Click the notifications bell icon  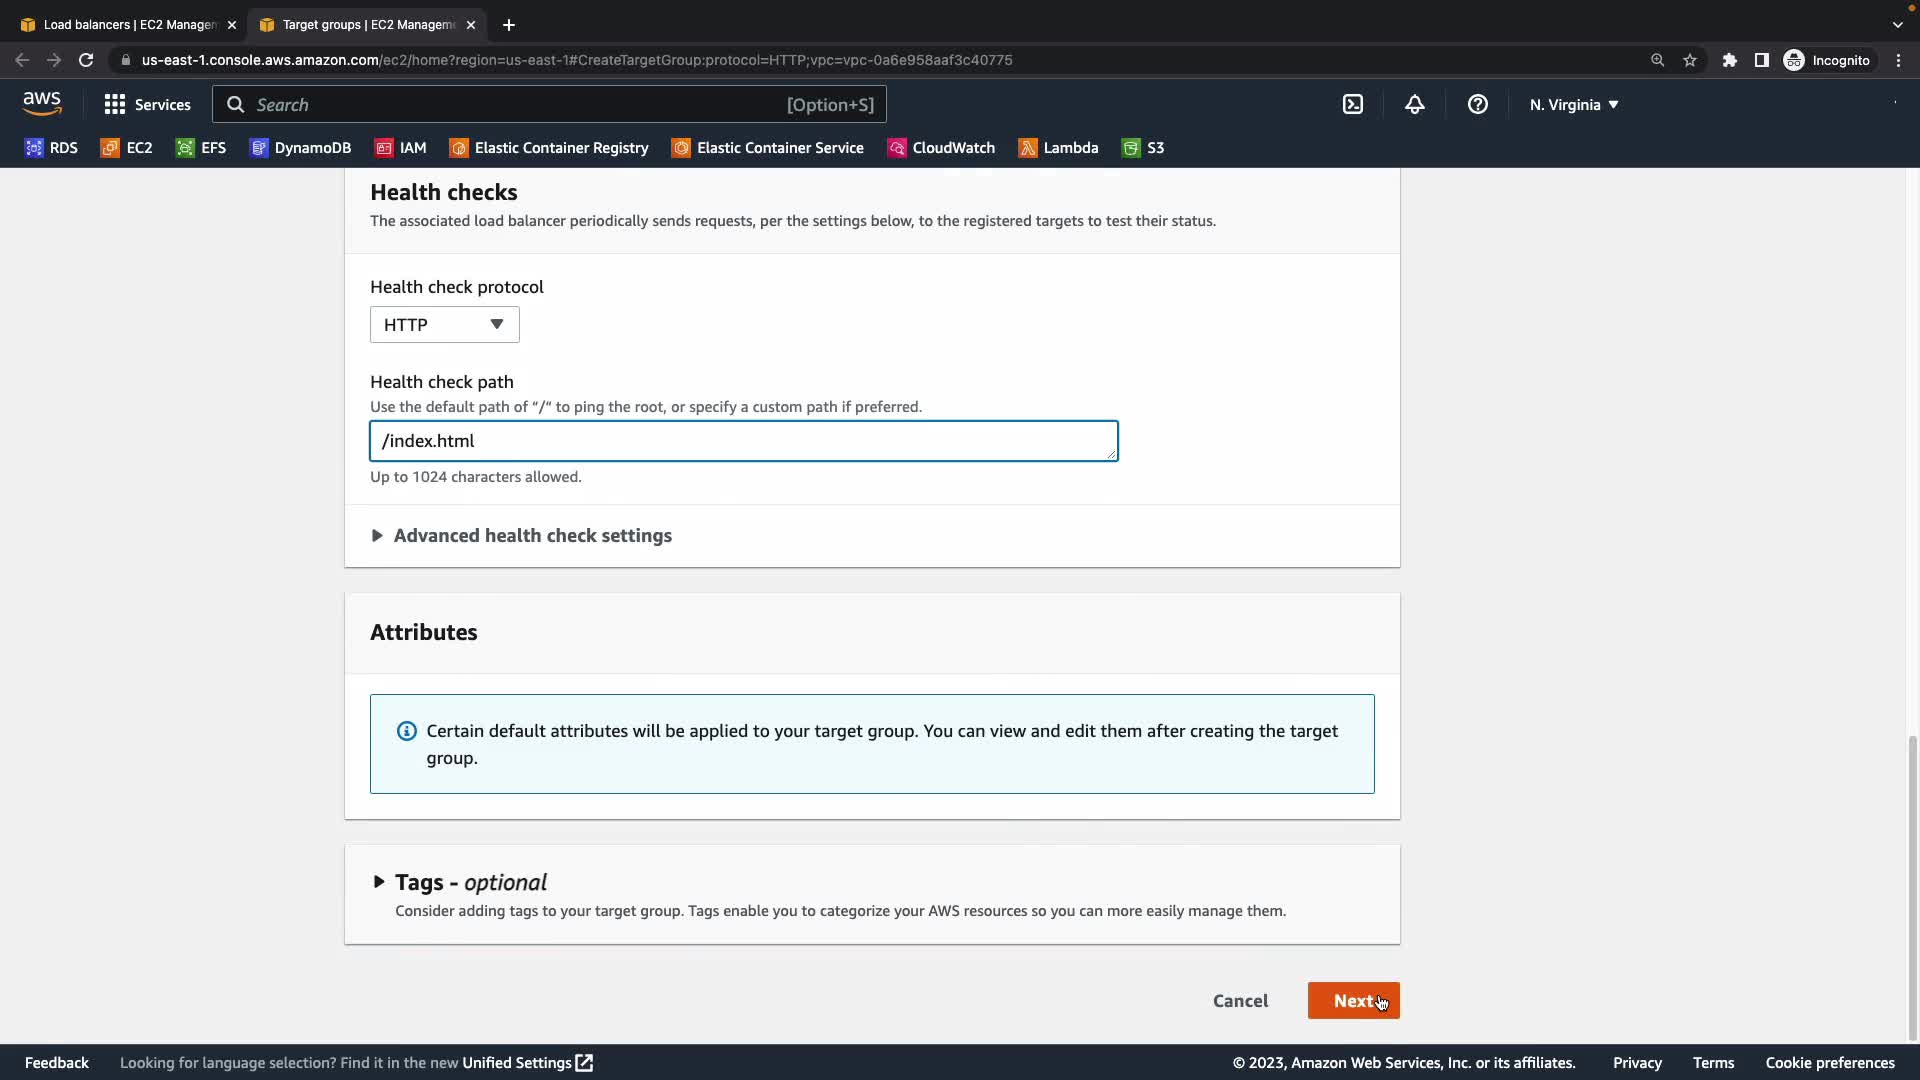[x=1414, y=105]
